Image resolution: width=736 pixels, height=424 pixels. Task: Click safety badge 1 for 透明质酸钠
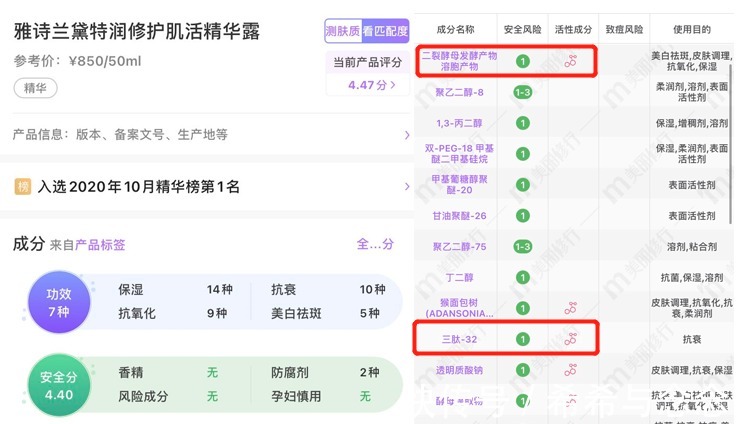tap(522, 370)
